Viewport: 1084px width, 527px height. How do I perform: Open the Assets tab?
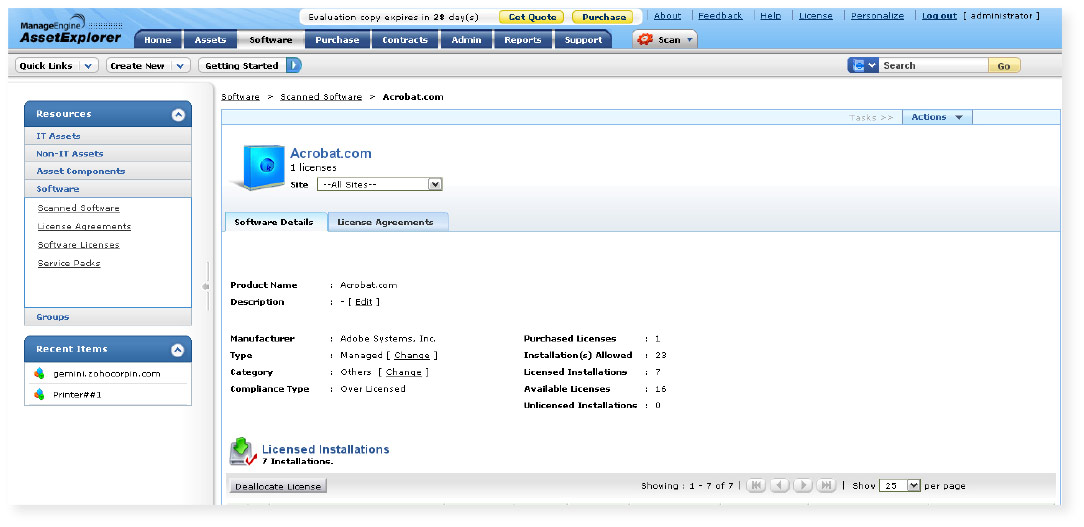pyautogui.click(x=210, y=40)
